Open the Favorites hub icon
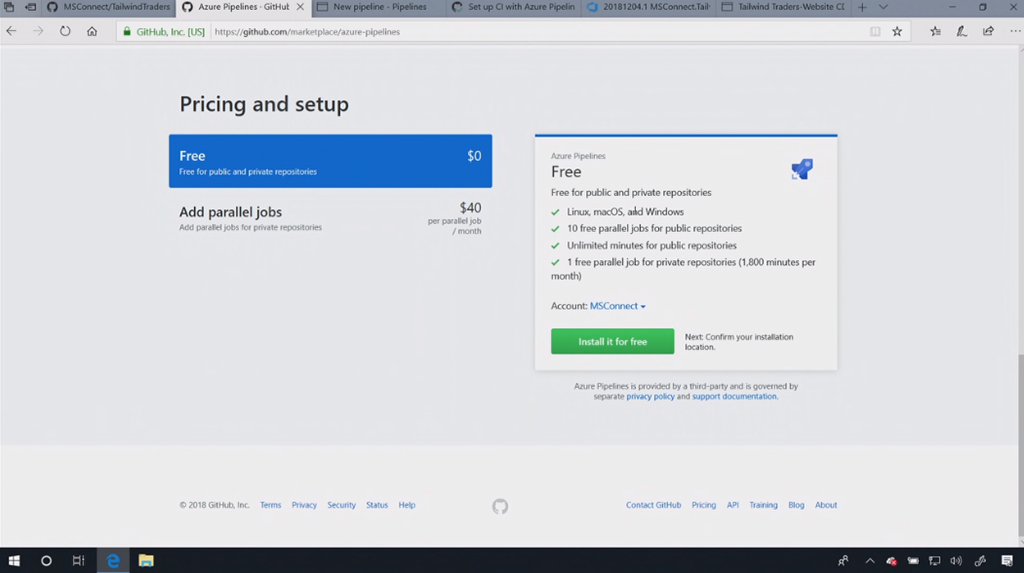The height and width of the screenshot is (573, 1024). point(935,31)
